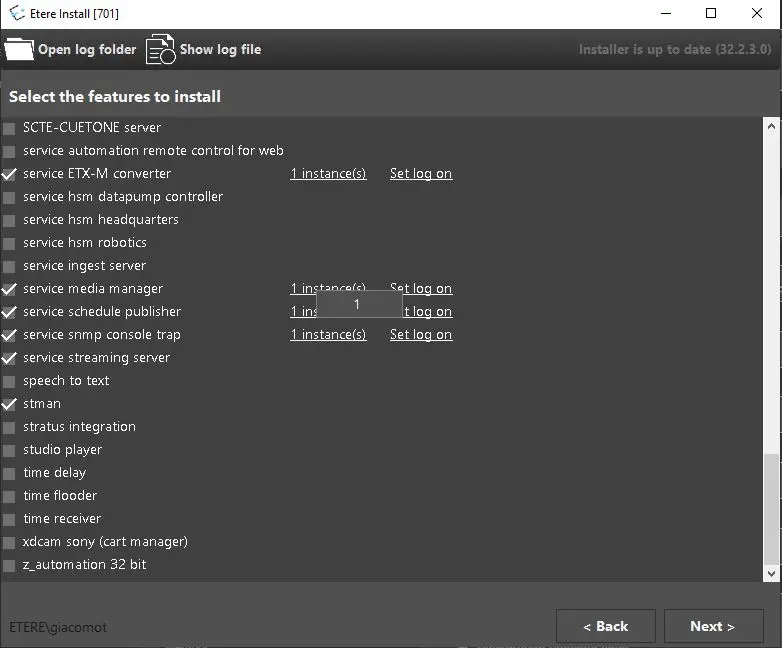Enable the SCTE-CUETONE server checkbox
This screenshot has width=782, height=648.
pyautogui.click(x=10, y=128)
